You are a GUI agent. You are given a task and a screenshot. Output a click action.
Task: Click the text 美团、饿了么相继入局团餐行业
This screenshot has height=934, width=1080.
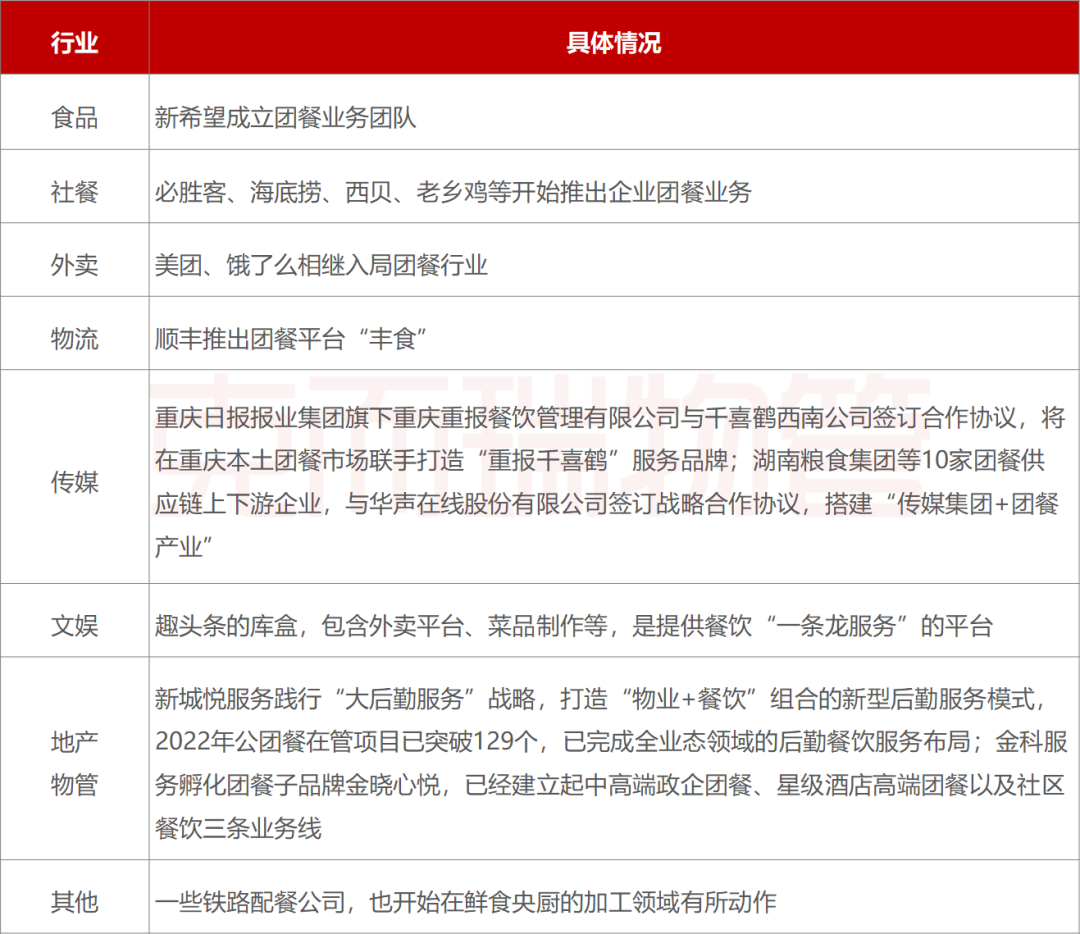[x=321, y=265]
